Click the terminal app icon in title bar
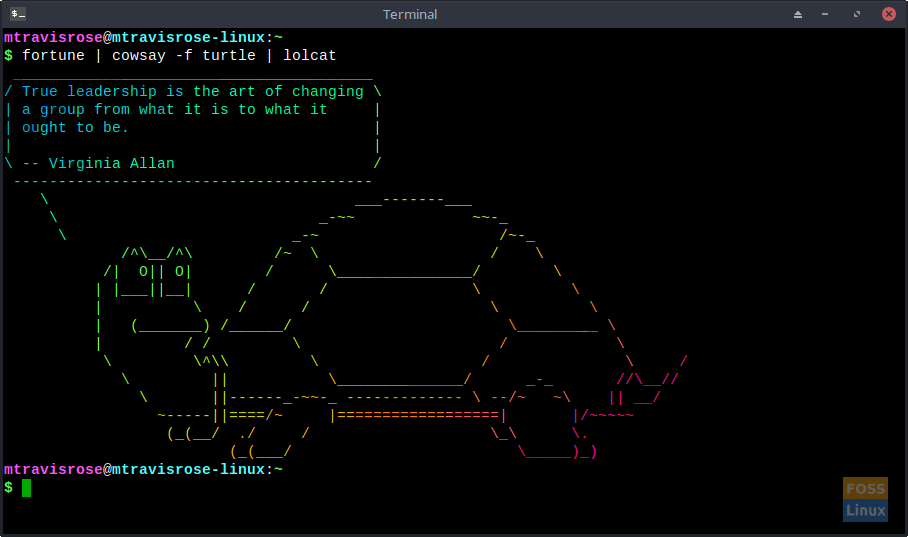The image size is (908, 537). [x=18, y=14]
